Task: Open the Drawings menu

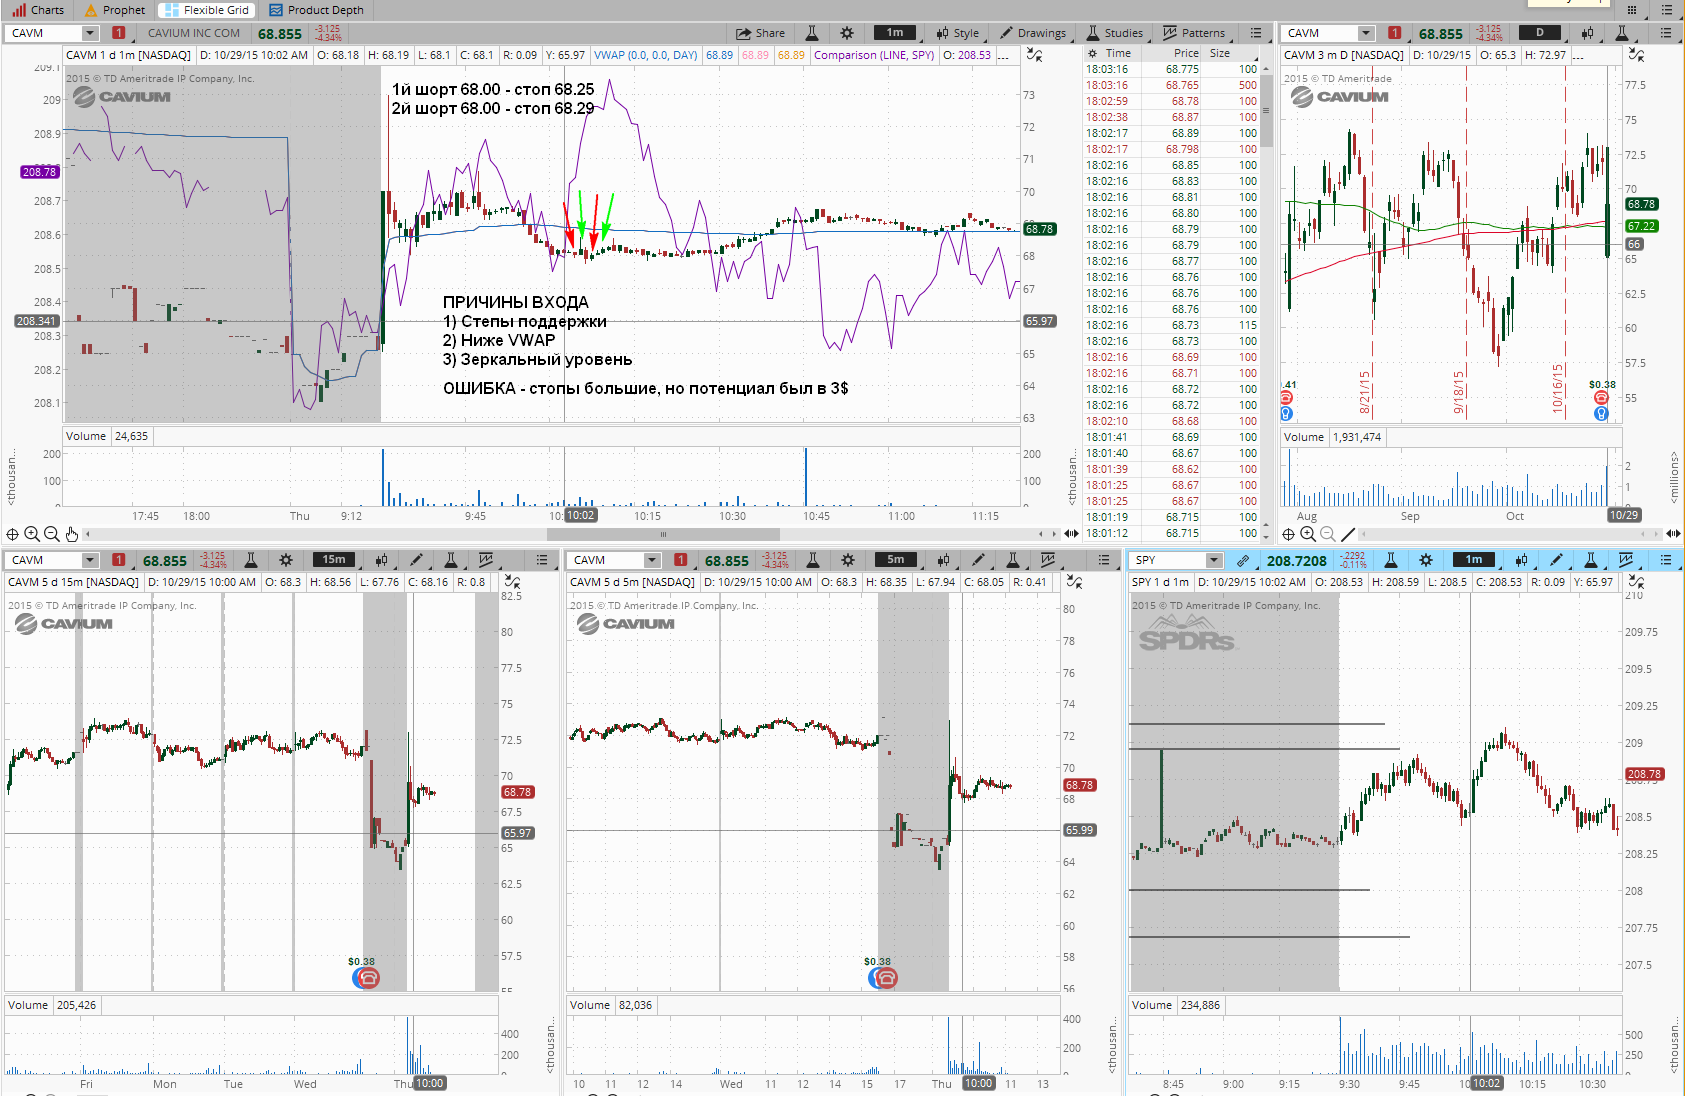Action: point(1033,33)
